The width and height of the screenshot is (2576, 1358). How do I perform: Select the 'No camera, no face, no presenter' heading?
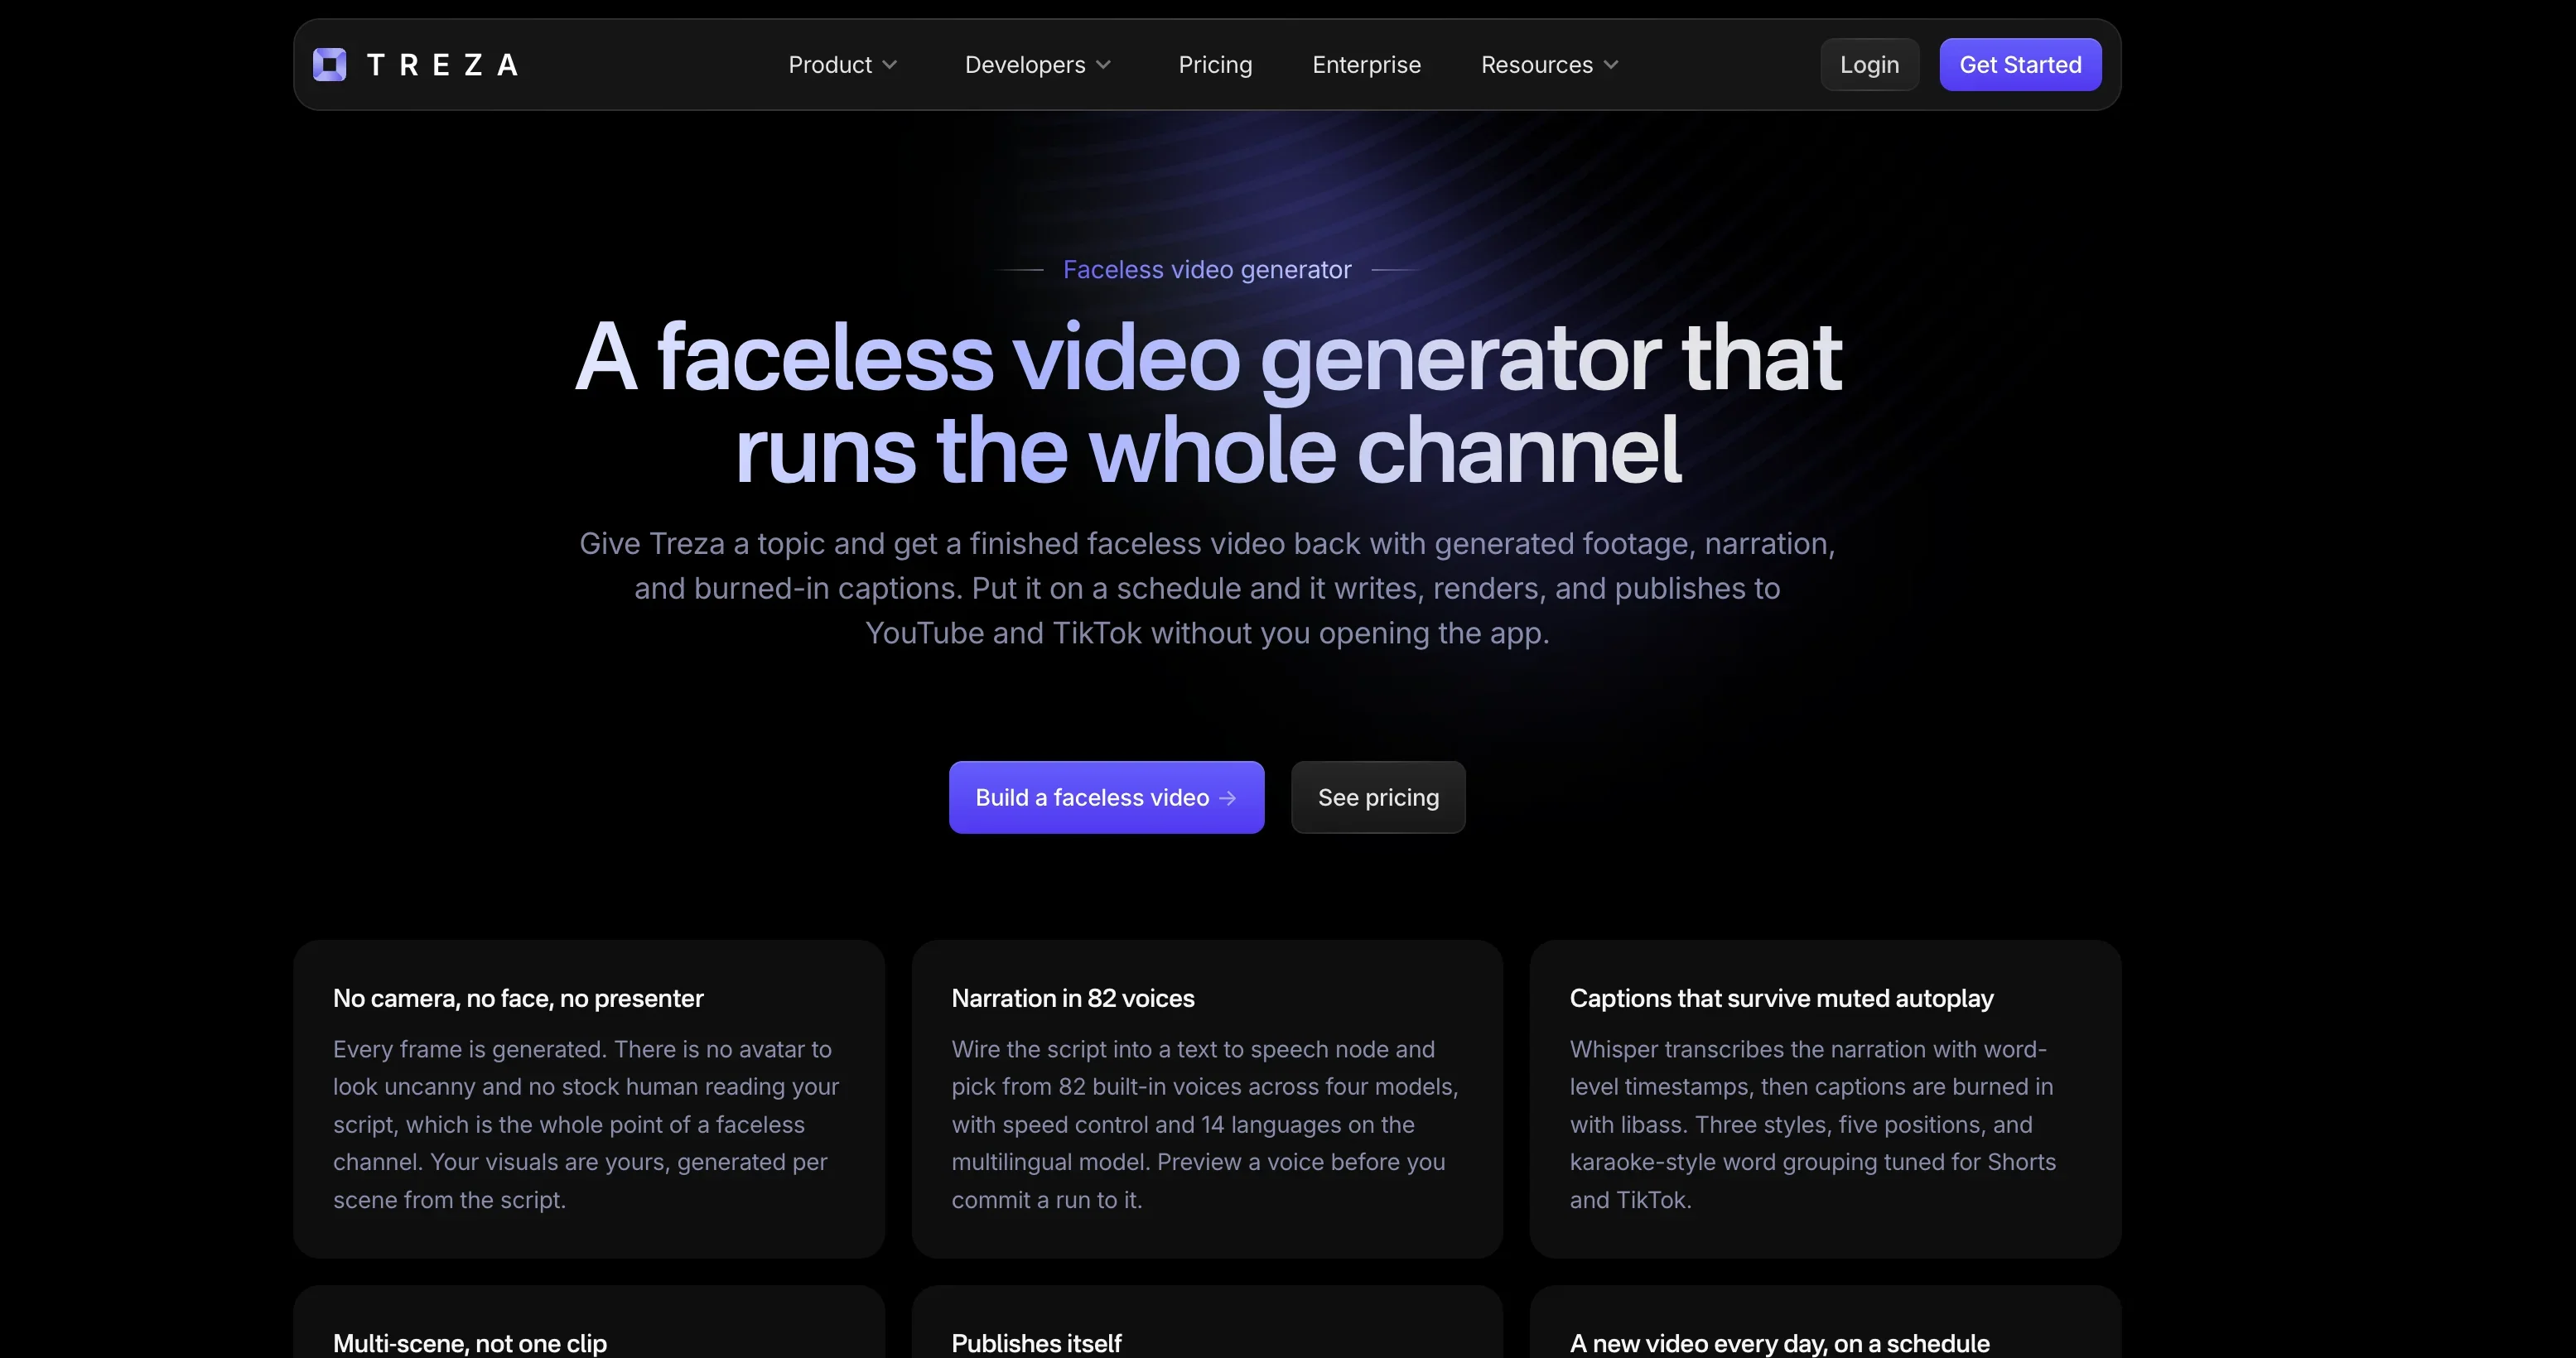click(x=518, y=998)
